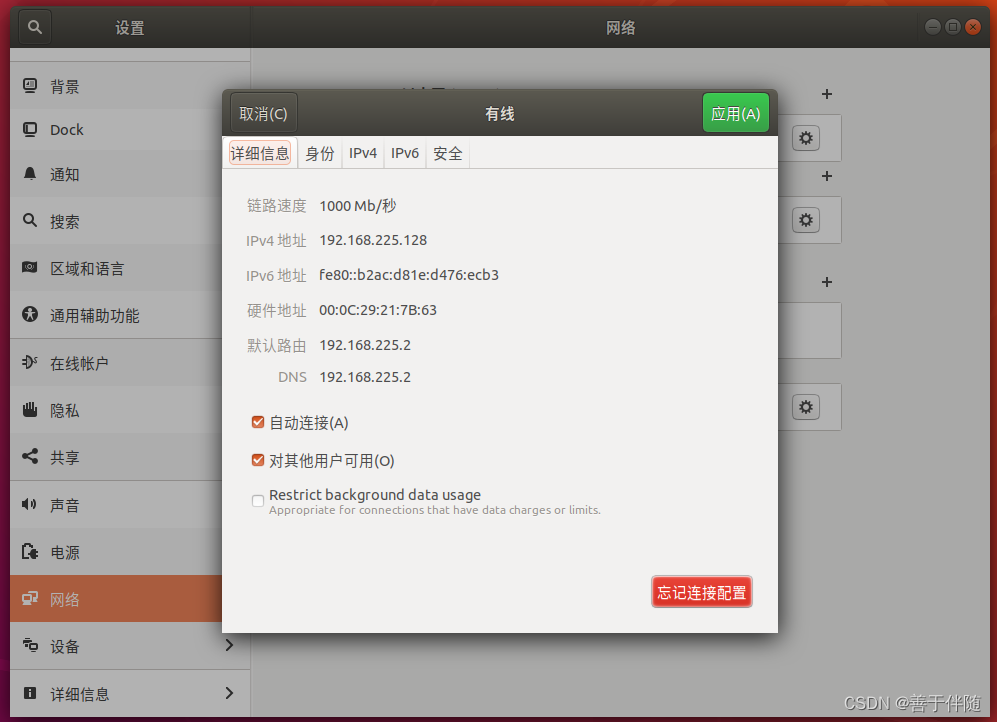Switch to the IPv6 tab
The height and width of the screenshot is (722, 997).
(405, 153)
